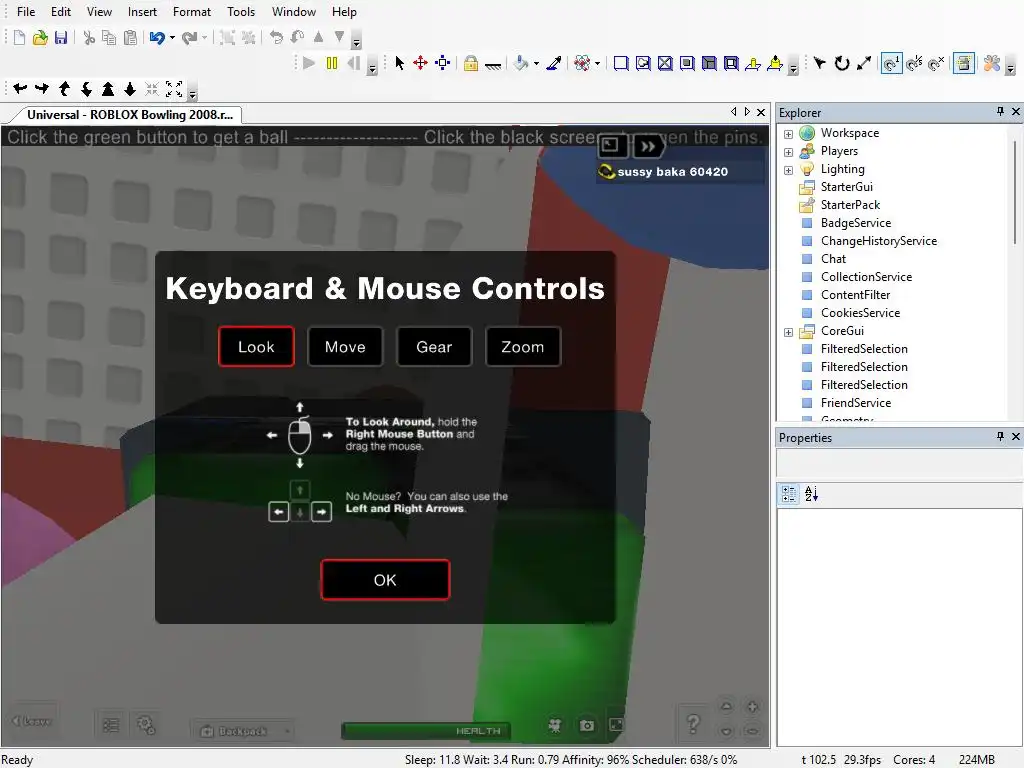This screenshot has height=768, width=1024.
Task: Open the Undo history dropdown arrow
Action: tap(172, 38)
